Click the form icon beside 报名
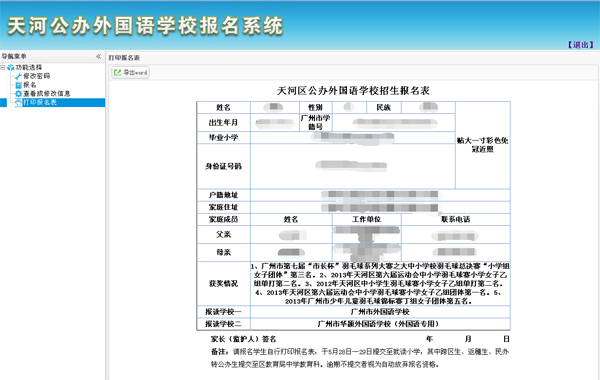This screenshot has width=600, height=380. point(18,85)
